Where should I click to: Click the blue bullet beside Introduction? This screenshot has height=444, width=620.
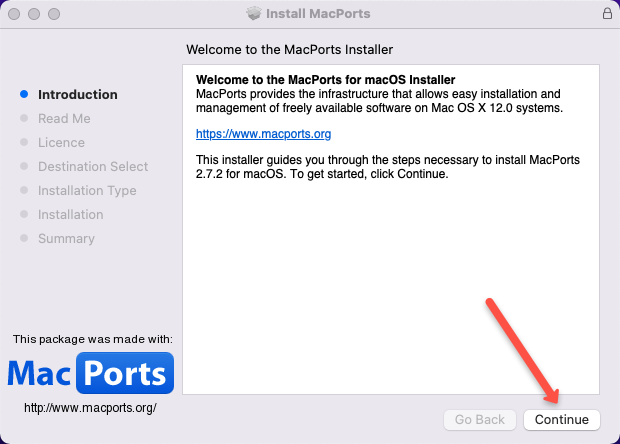[24, 94]
